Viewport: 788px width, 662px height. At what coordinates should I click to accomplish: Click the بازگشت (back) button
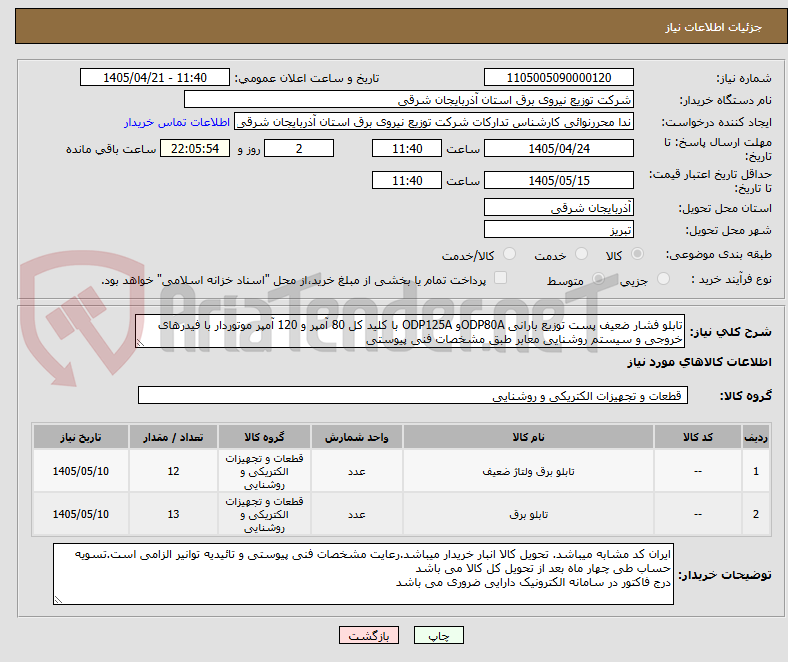click(369, 635)
